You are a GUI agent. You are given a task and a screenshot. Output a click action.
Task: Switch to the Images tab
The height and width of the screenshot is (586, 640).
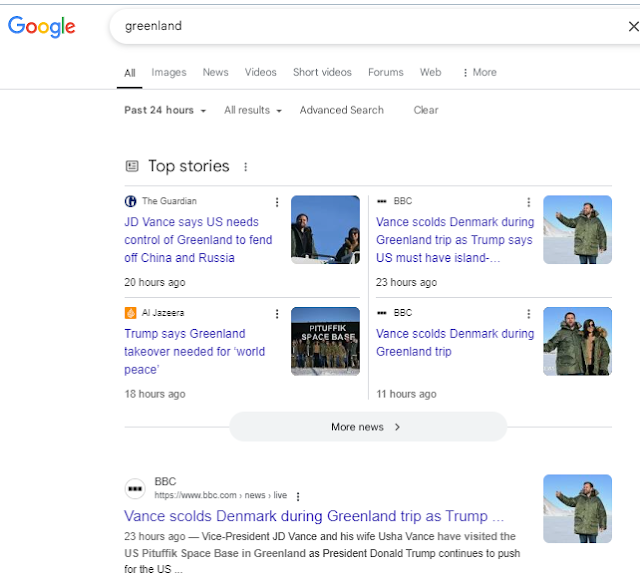[x=169, y=72]
